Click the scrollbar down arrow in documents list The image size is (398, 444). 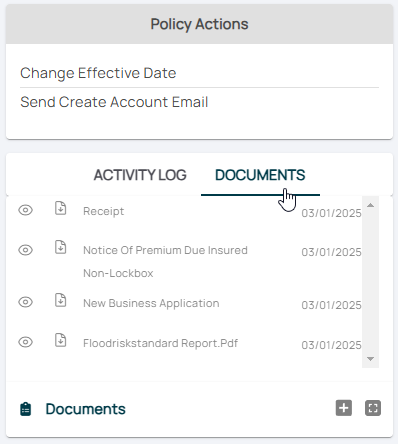pos(370,359)
